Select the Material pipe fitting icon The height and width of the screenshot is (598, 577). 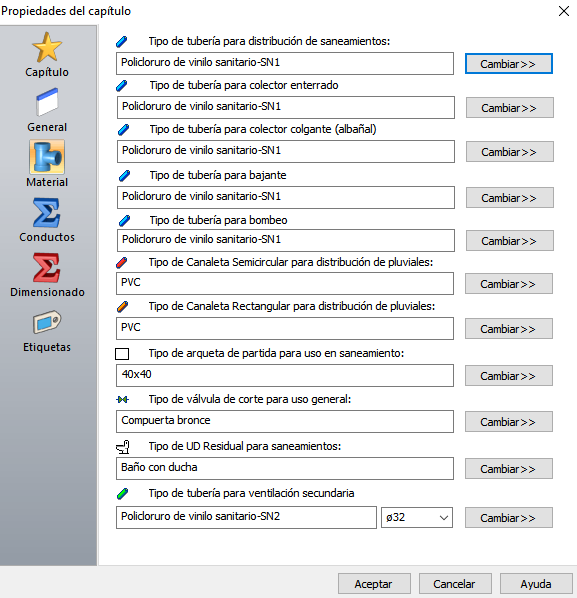47,157
